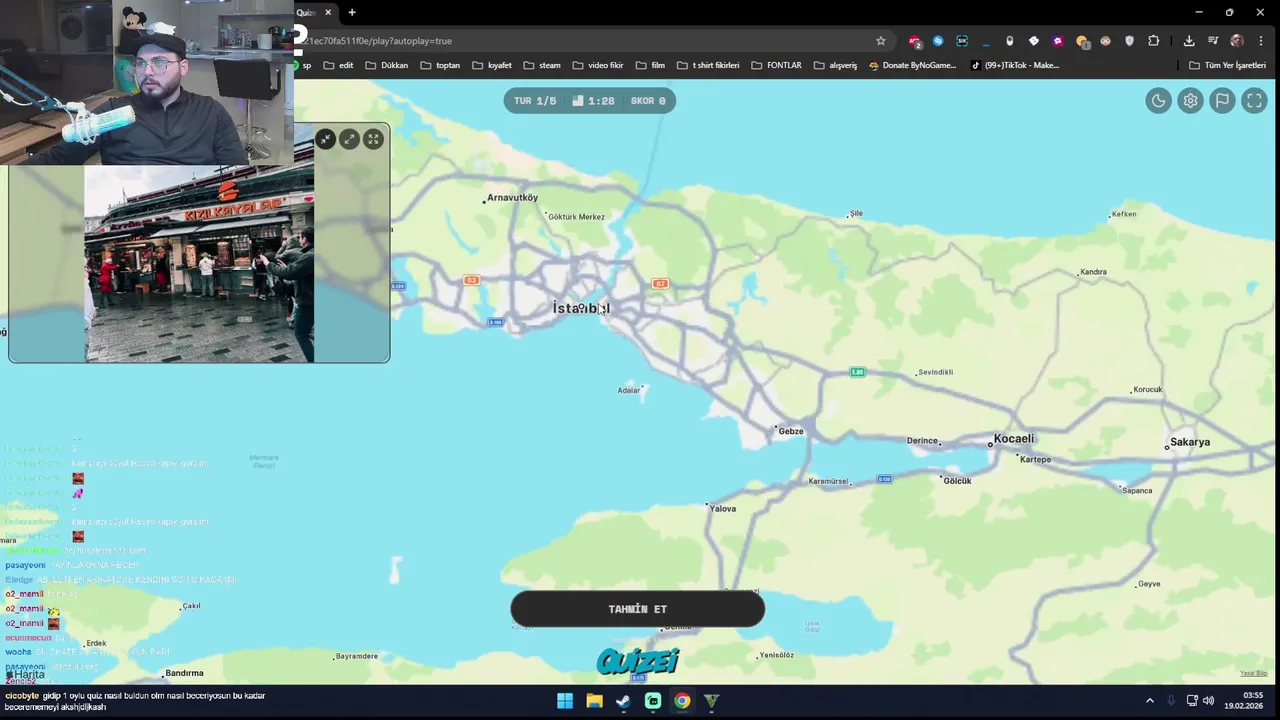Click the Sevindikli map label
The image size is (1280, 720).
tap(935, 372)
